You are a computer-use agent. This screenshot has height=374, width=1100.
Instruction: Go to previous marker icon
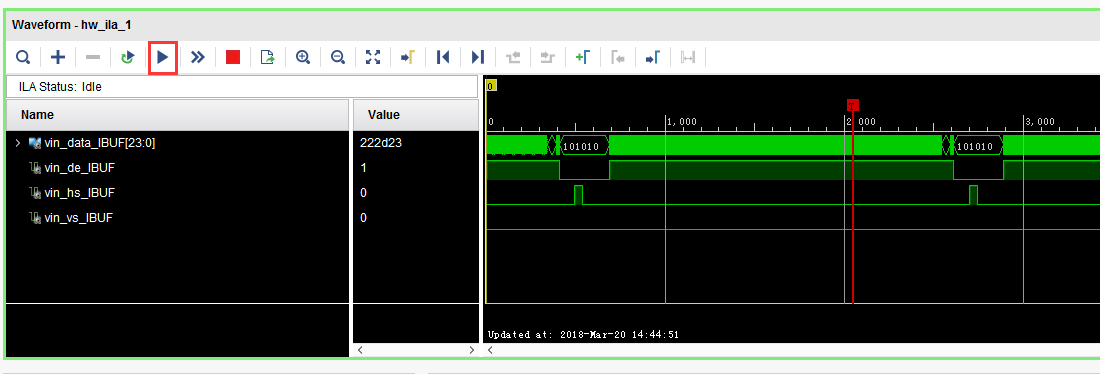click(617, 58)
